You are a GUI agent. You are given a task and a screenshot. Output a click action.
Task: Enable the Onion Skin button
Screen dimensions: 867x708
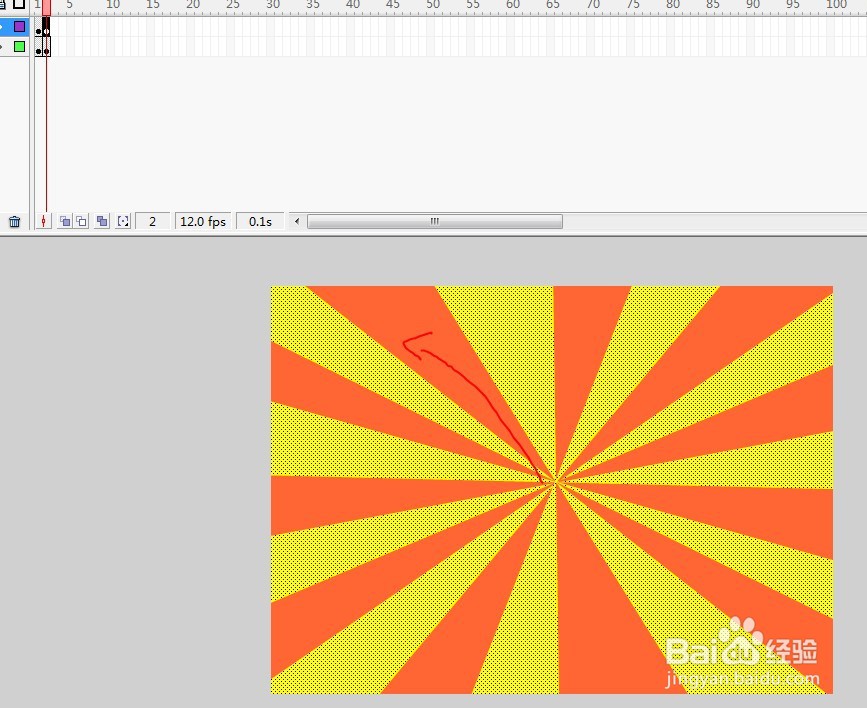[x=65, y=222]
